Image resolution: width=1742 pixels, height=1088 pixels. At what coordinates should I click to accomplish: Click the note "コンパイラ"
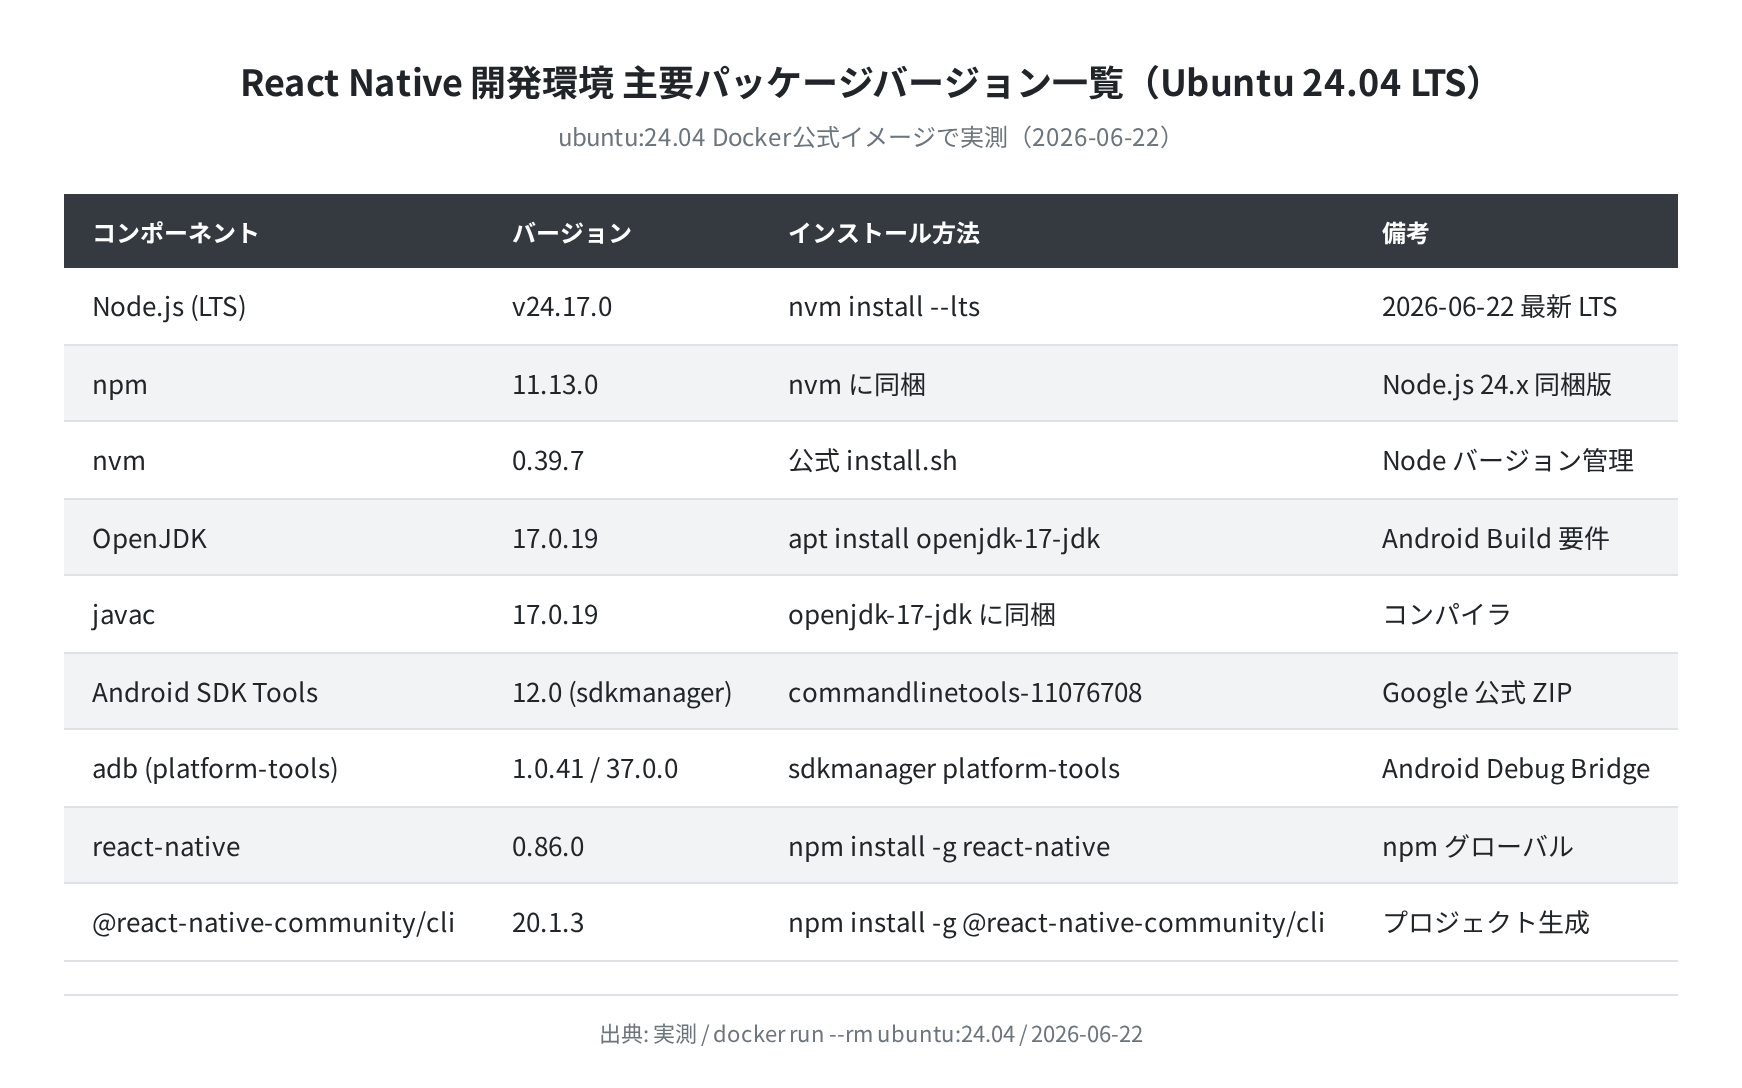(1447, 615)
